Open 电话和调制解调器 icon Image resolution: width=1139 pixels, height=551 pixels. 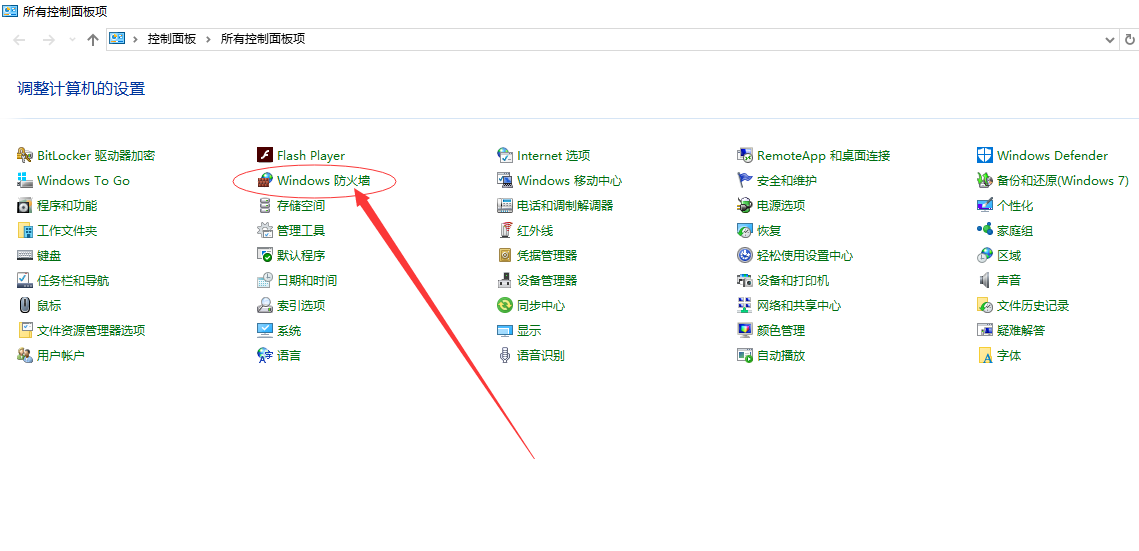pyautogui.click(x=505, y=205)
